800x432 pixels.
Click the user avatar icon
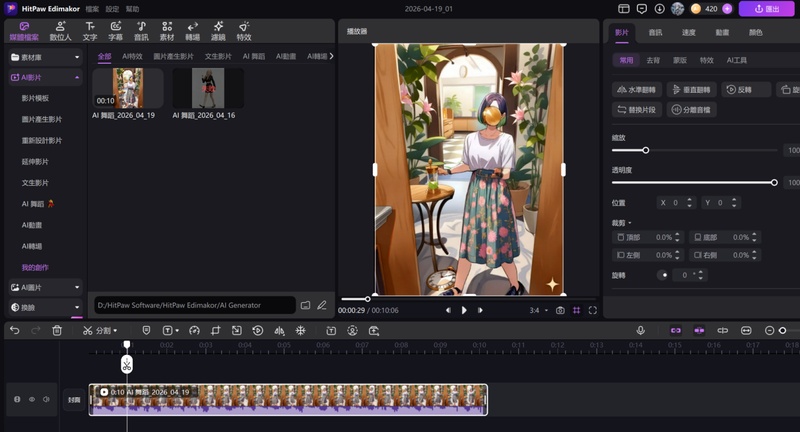click(x=678, y=9)
